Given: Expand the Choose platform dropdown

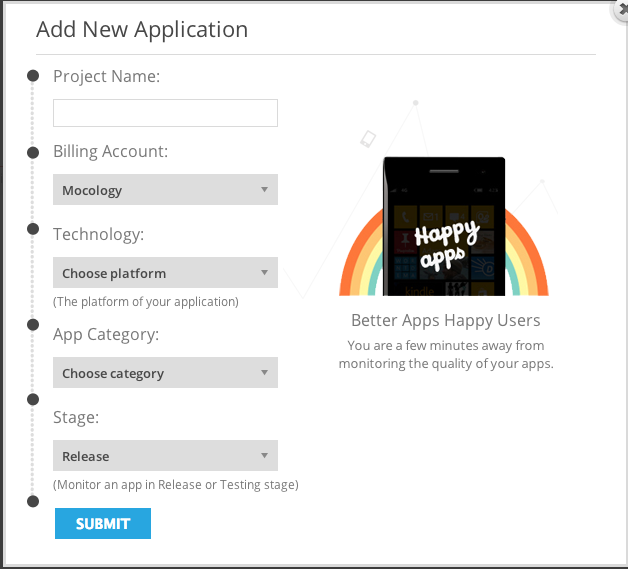Looking at the screenshot, I should (x=165, y=273).
